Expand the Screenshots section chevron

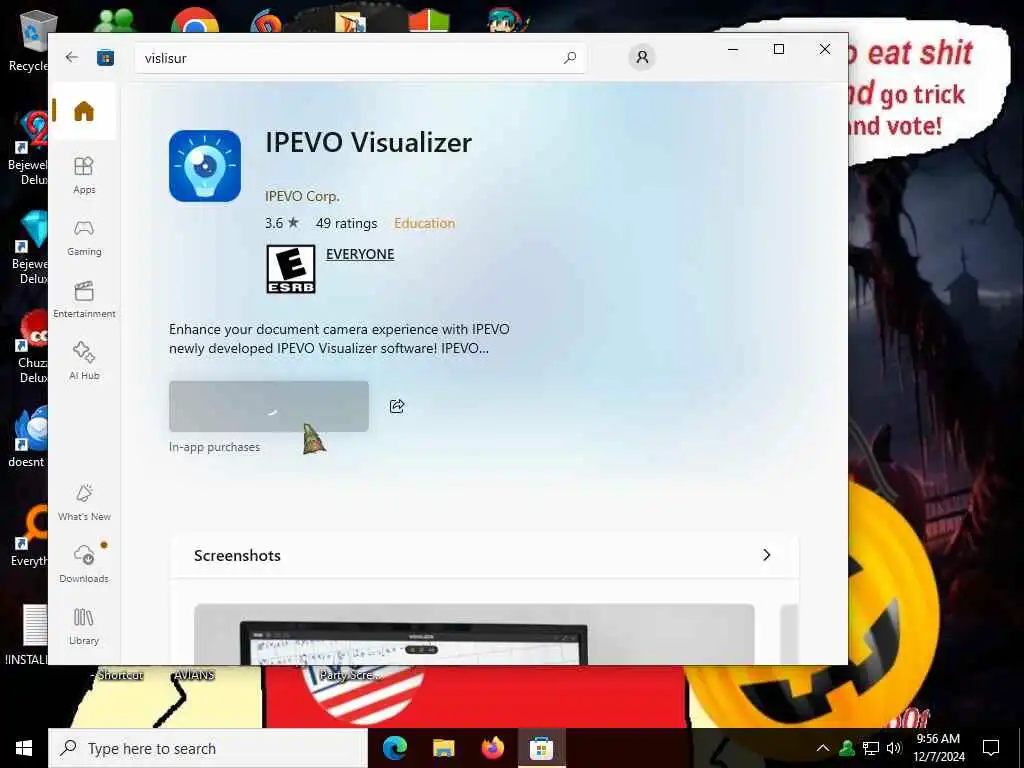point(767,555)
